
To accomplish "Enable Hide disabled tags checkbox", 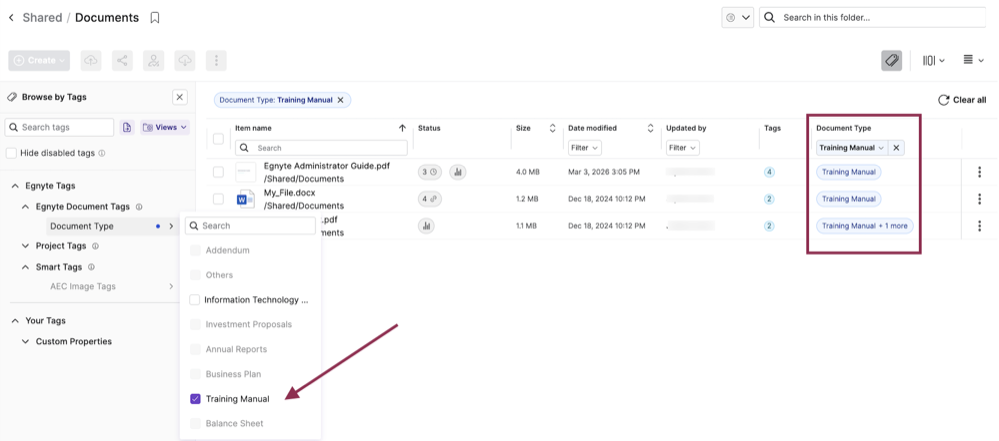I will pyautogui.click(x=11, y=153).
